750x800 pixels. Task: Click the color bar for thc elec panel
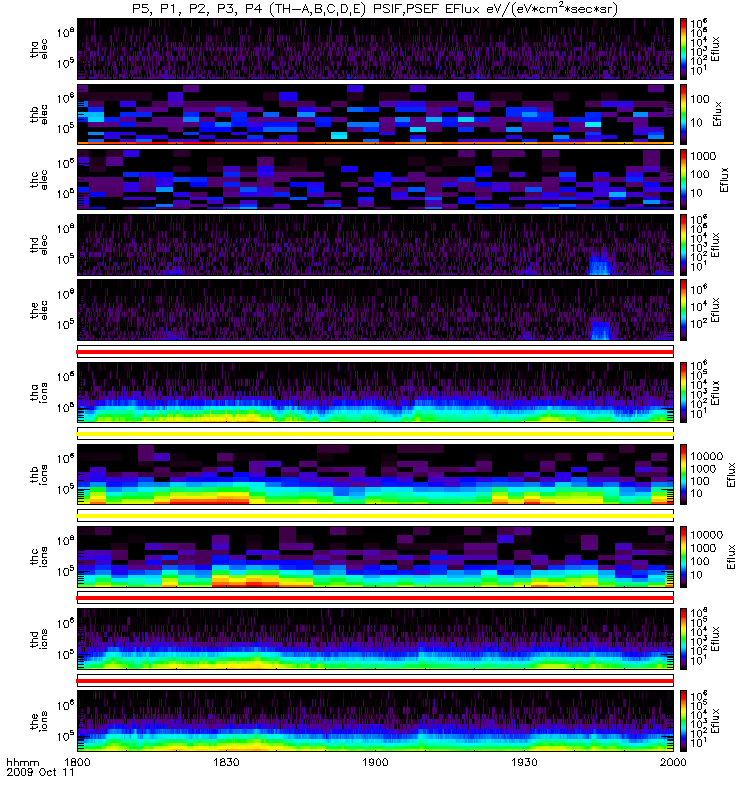[x=683, y=180]
